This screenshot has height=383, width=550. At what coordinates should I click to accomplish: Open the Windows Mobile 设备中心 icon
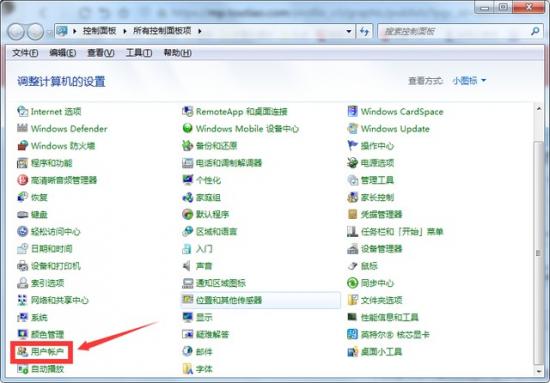[188, 129]
